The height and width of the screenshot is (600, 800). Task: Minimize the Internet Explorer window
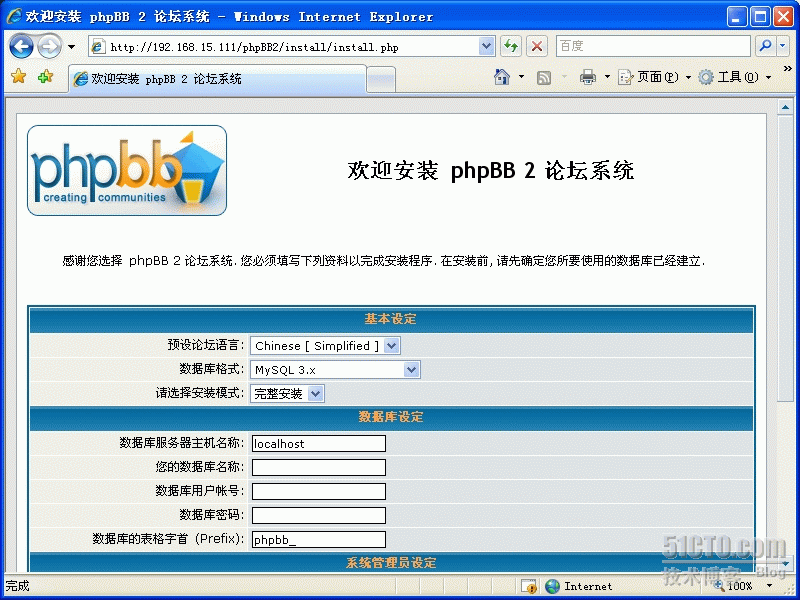[x=736, y=17]
